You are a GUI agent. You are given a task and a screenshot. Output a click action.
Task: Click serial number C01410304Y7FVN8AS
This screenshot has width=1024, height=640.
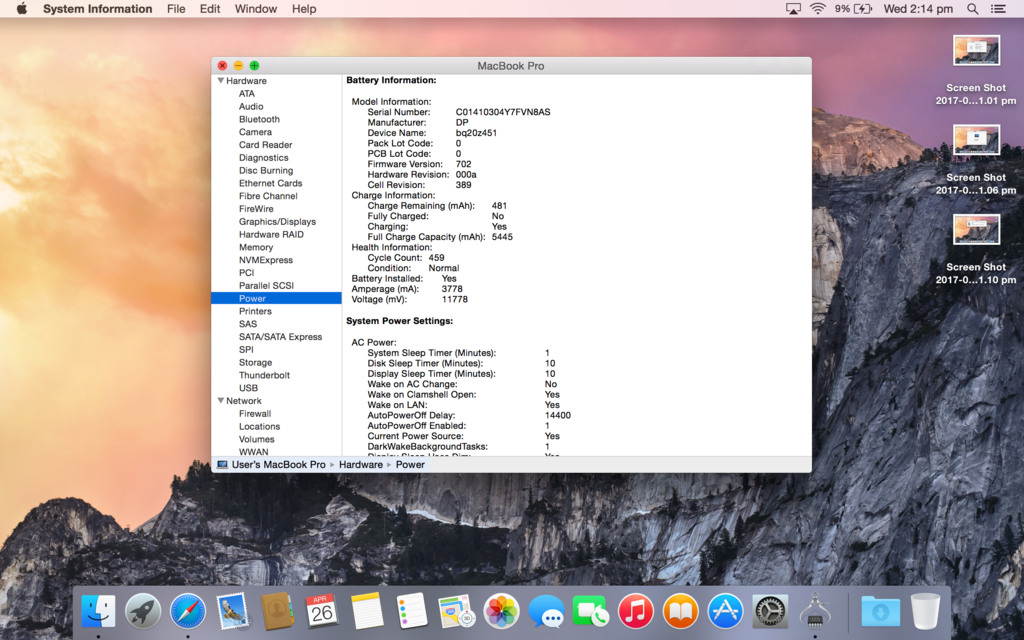pos(503,112)
